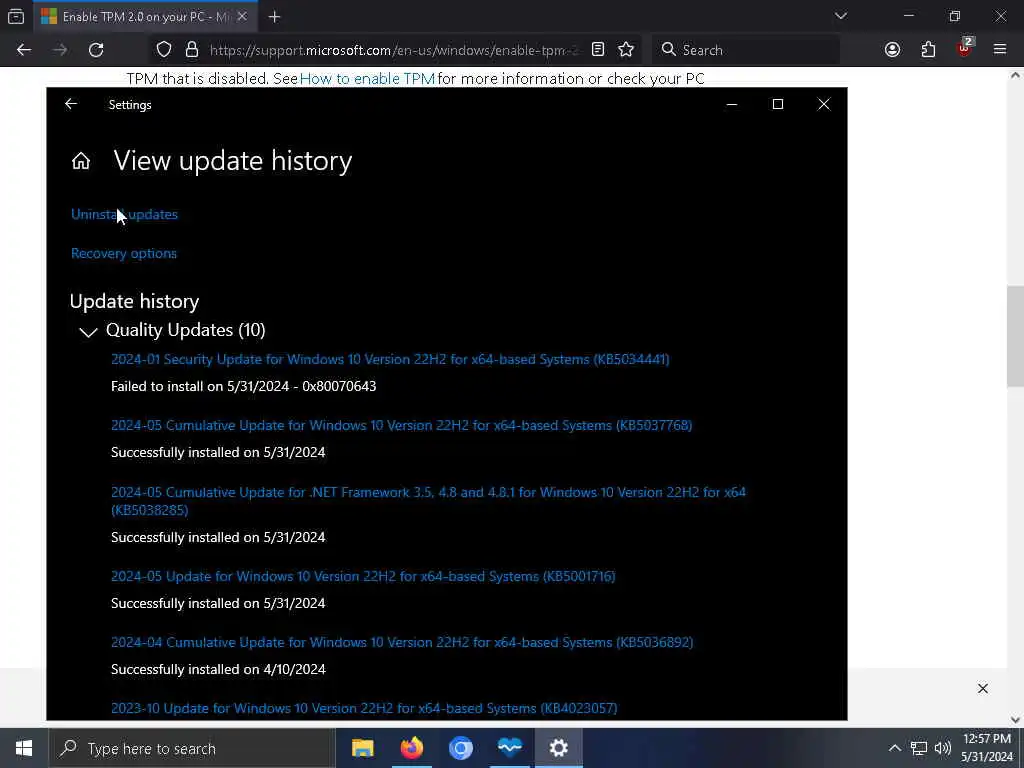Screen dimensions: 1024x768
Task: Open the blue circle browser taskbar icon
Action: [460, 748]
